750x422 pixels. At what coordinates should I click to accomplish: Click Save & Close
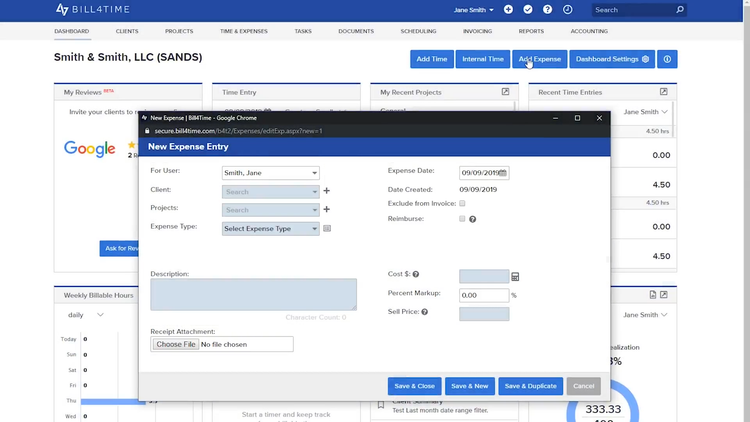[415, 386]
